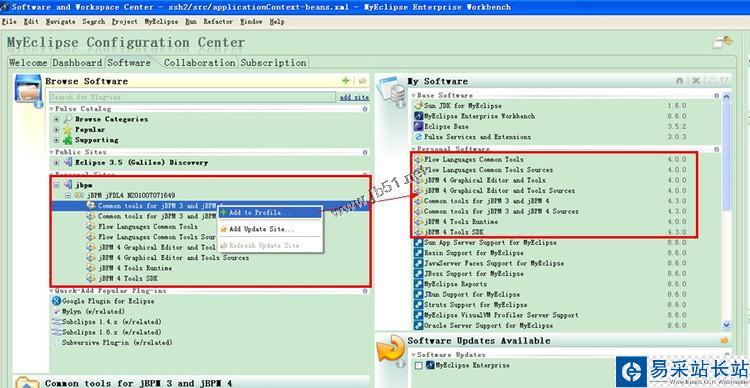Open the Help menu
This screenshot has width=750, height=388.
point(277,22)
